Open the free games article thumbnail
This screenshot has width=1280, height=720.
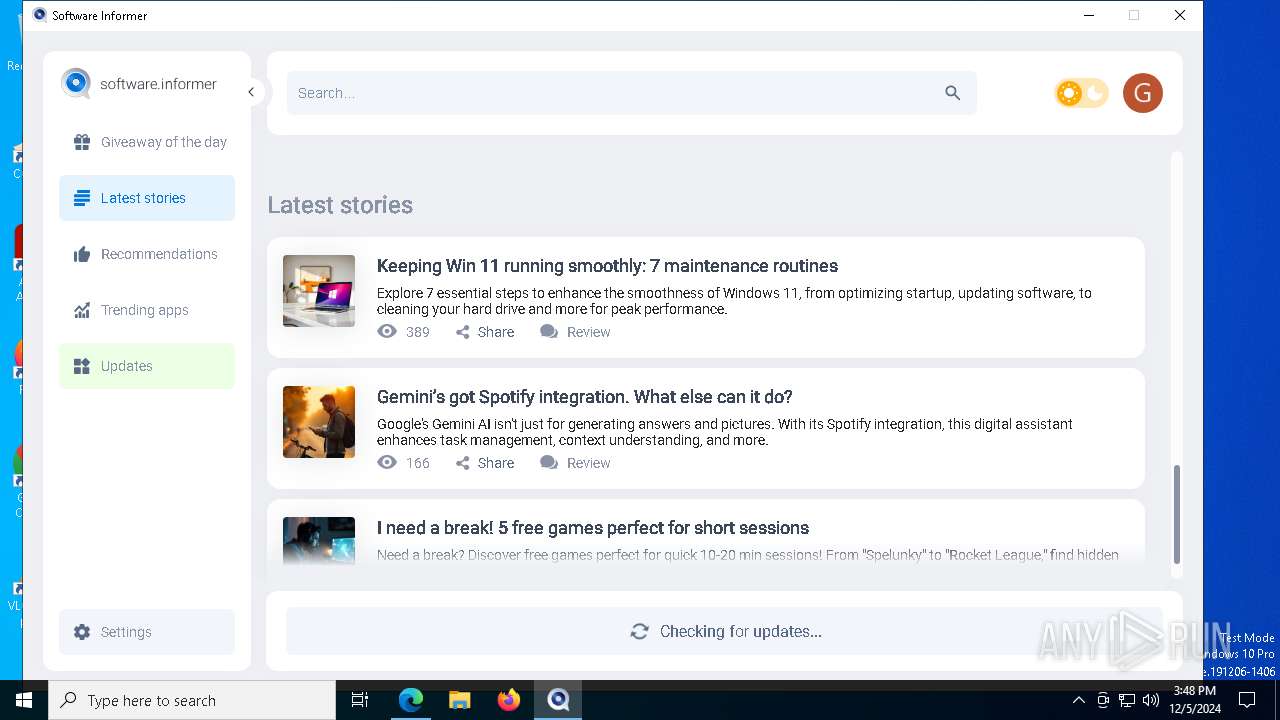(319, 542)
